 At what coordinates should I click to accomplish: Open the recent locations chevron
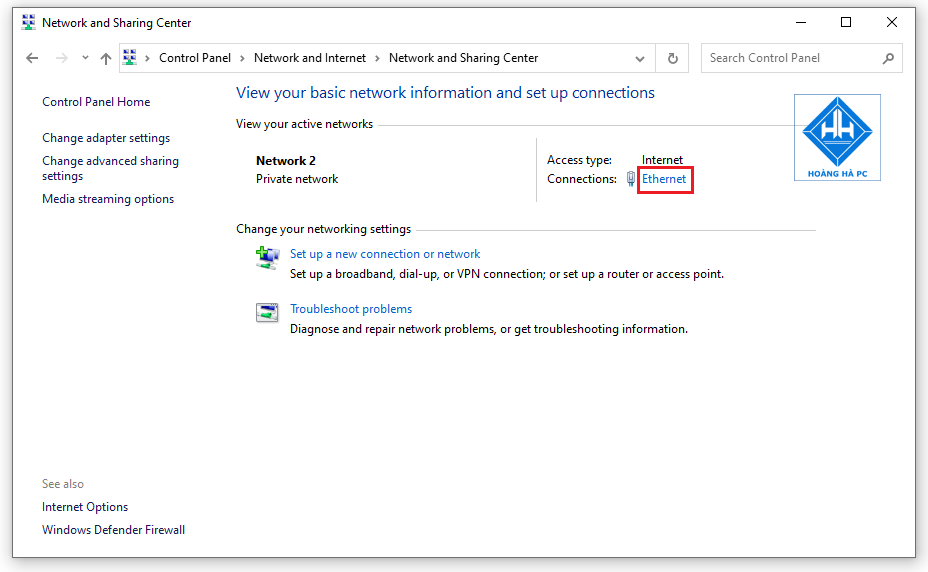85,58
